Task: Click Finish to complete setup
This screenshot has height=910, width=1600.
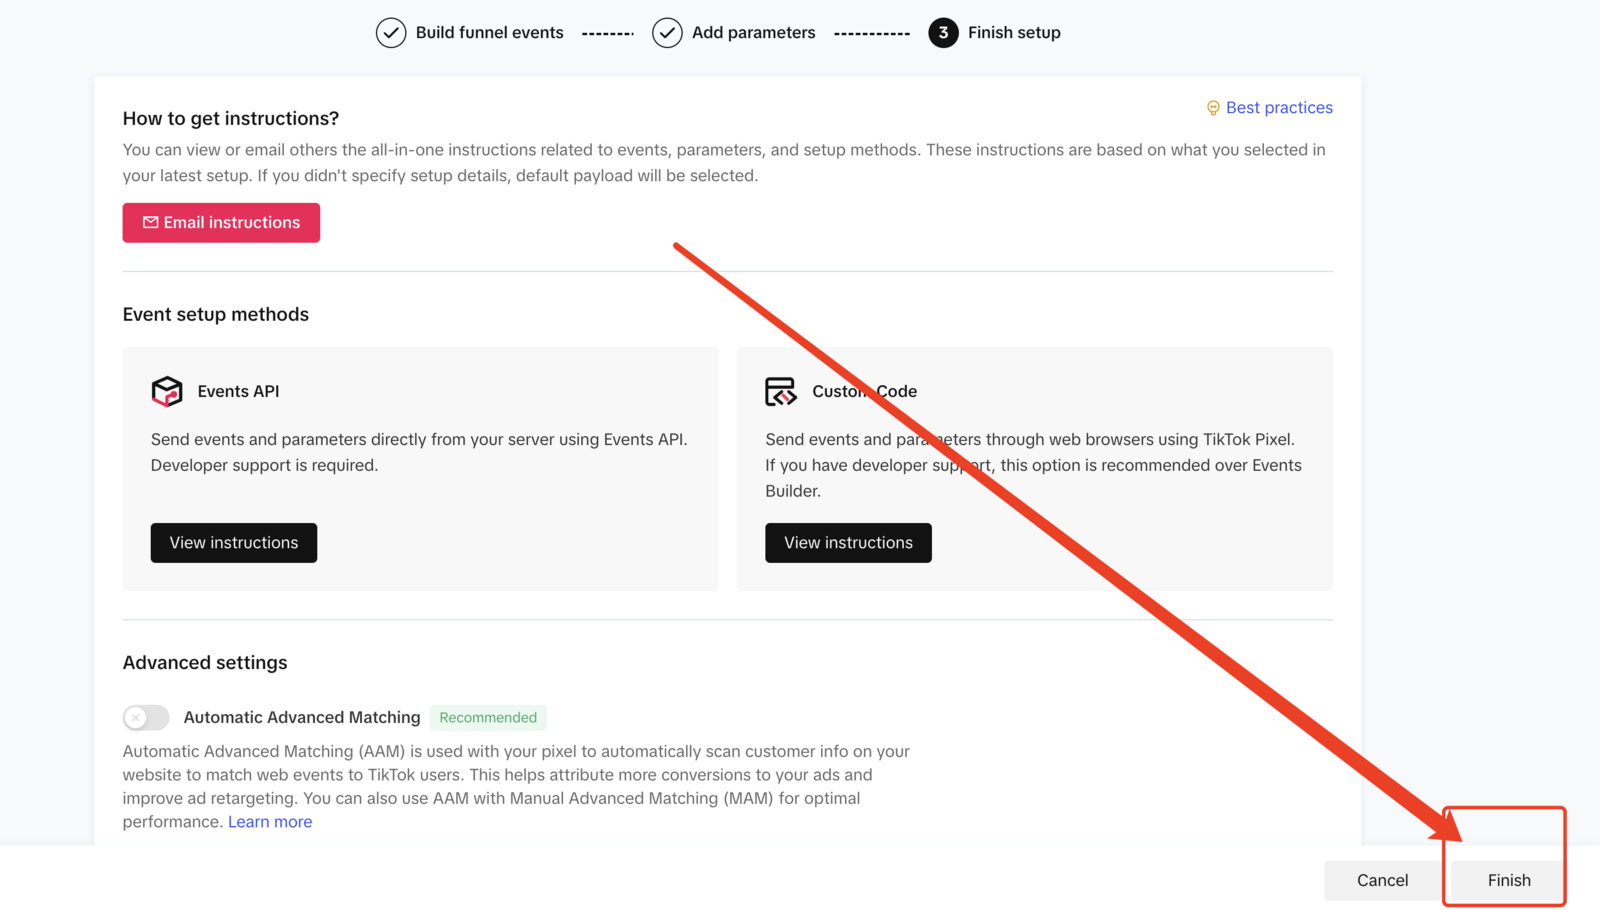Action: (1508, 880)
